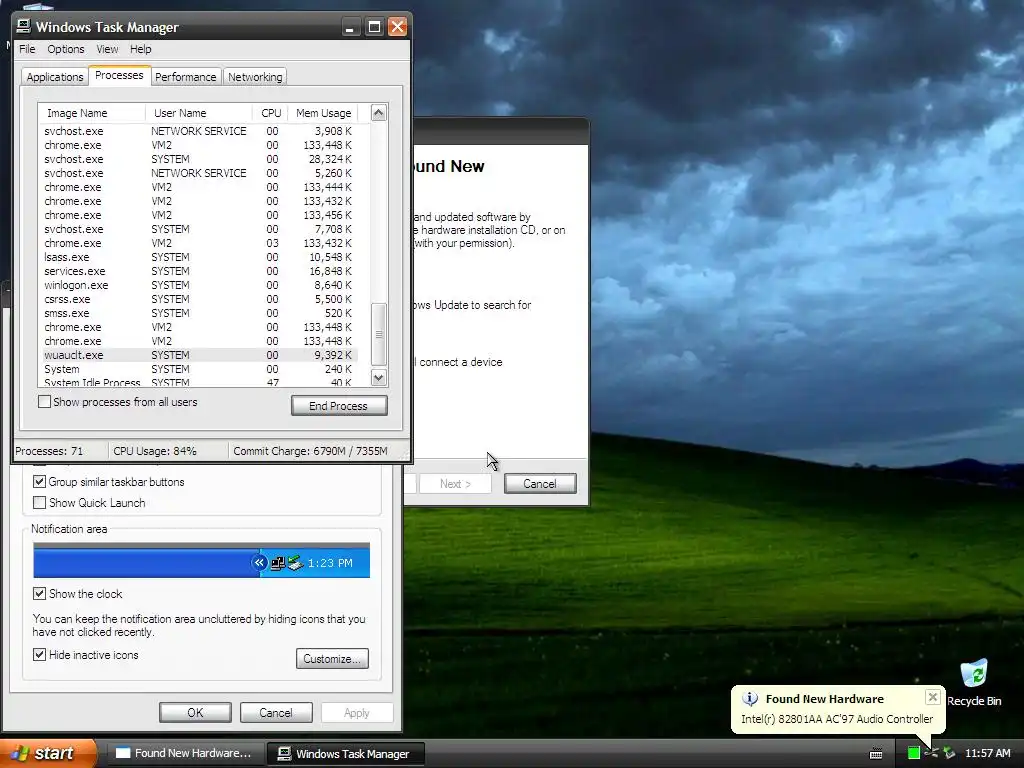Select svchost.exe using 7,708 K
The width and height of the screenshot is (1024, 768).
point(200,229)
